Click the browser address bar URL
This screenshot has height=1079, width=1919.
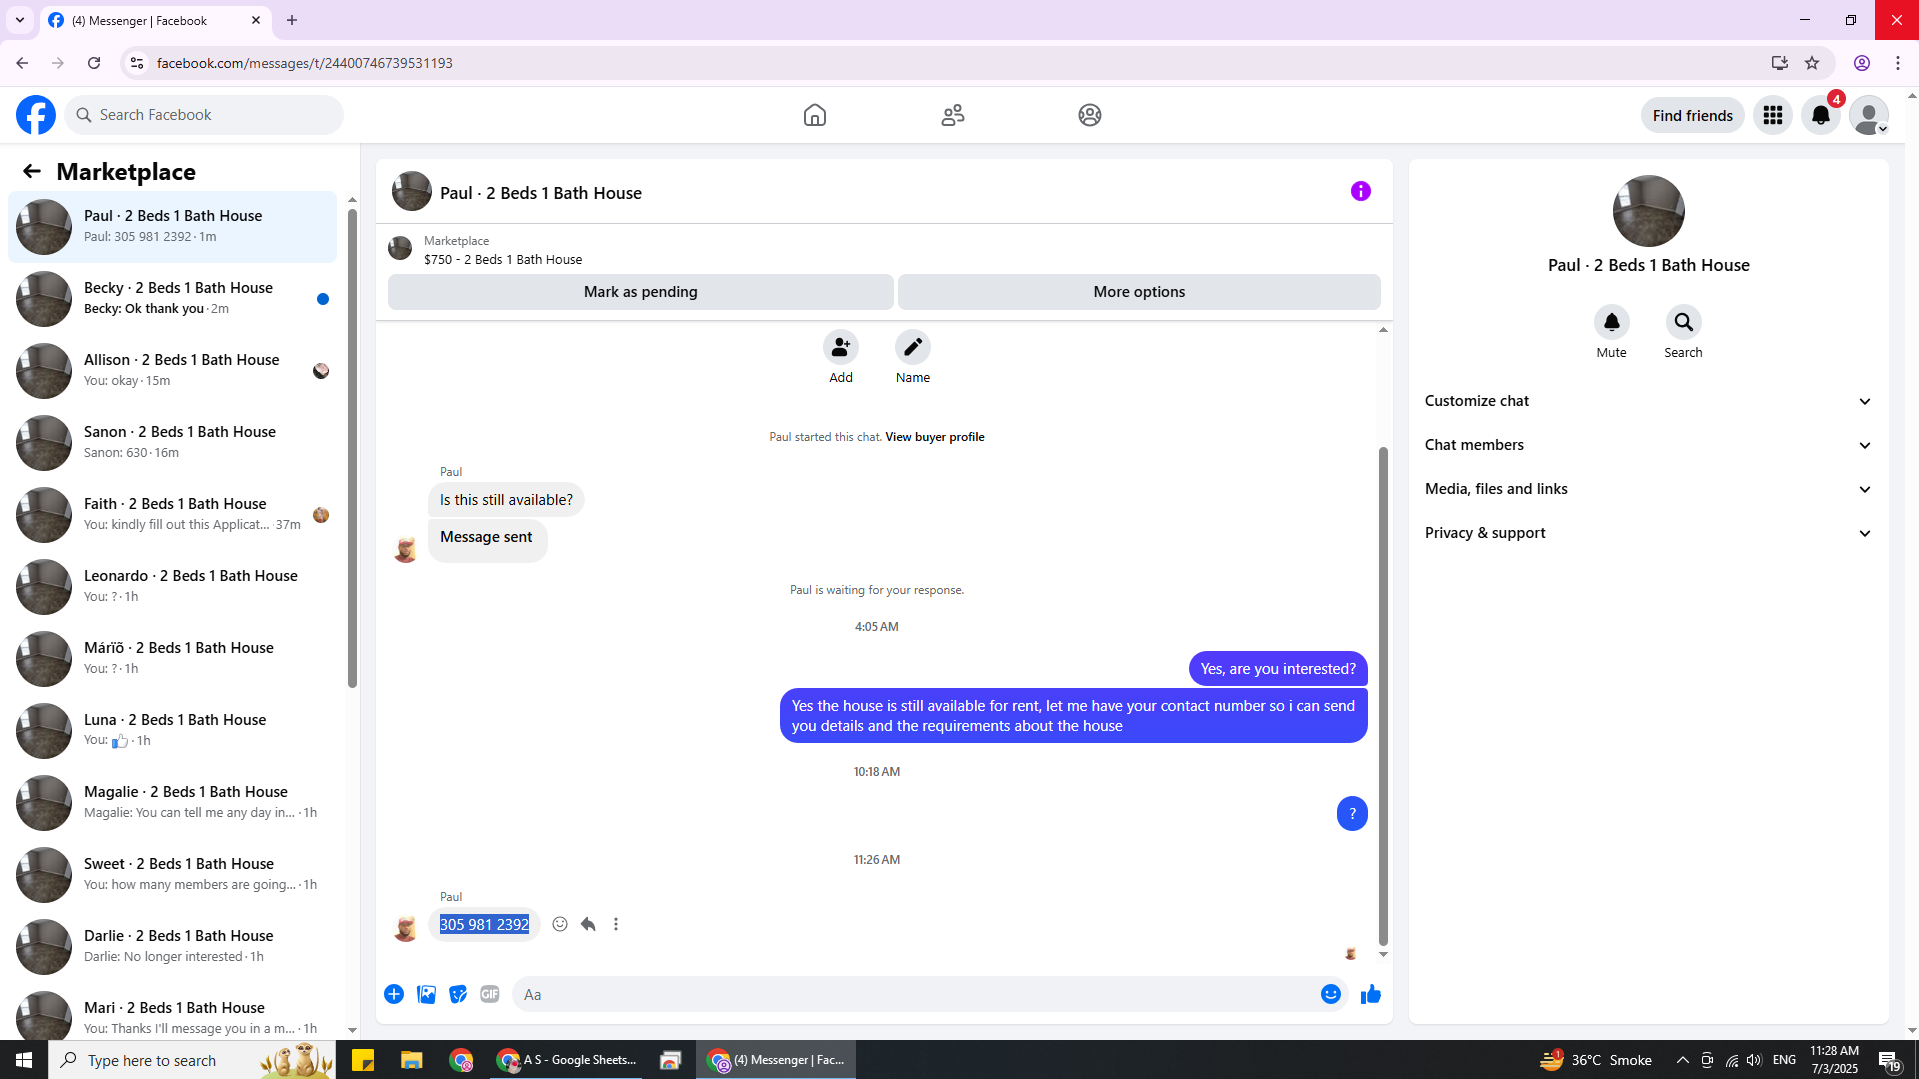(304, 63)
